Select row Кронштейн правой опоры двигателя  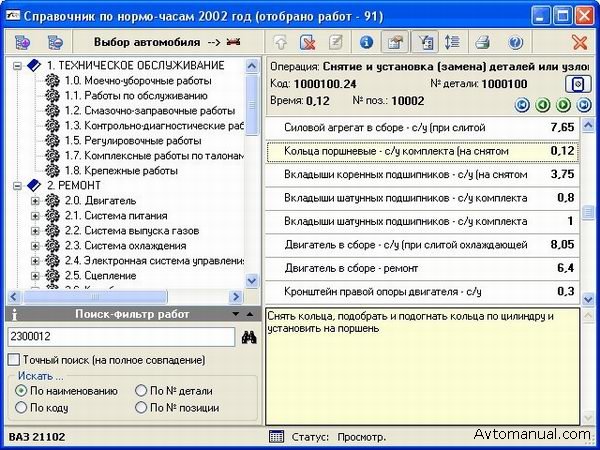(422, 292)
